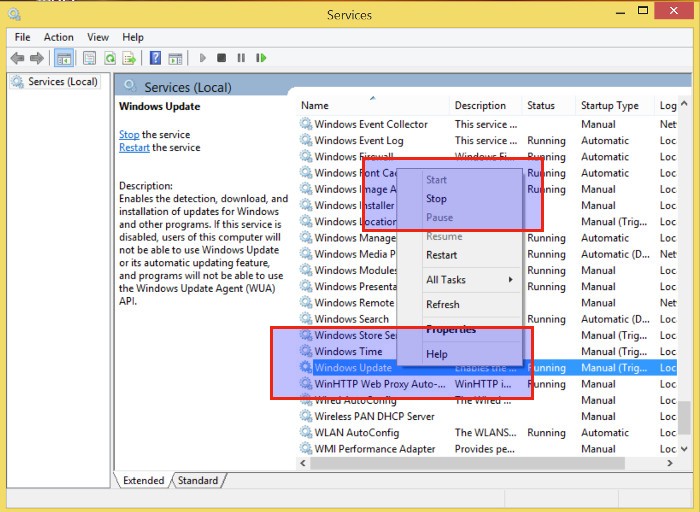700x512 pixels.
Task: Click the gear icon of Windows Event Collector
Action: coord(306,124)
